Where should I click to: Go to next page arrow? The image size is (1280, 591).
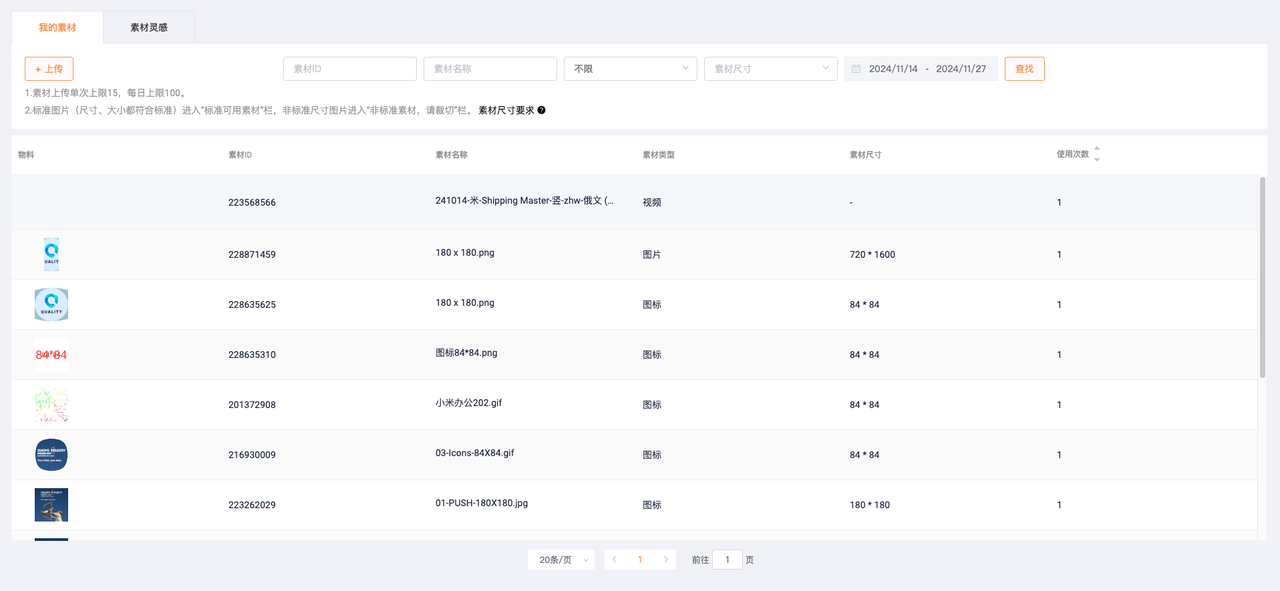point(666,560)
